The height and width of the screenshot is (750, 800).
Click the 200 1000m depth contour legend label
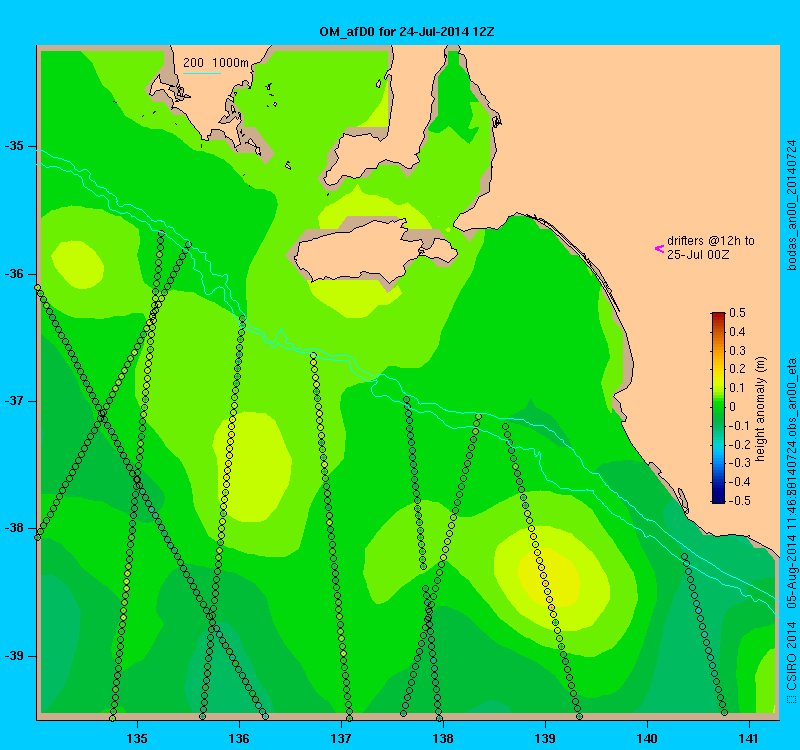(216, 63)
